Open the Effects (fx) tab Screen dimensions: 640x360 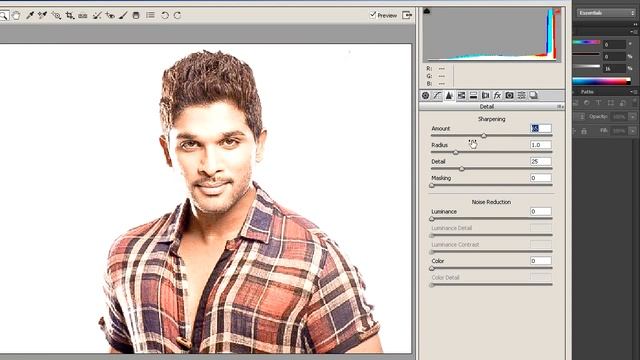pos(497,96)
